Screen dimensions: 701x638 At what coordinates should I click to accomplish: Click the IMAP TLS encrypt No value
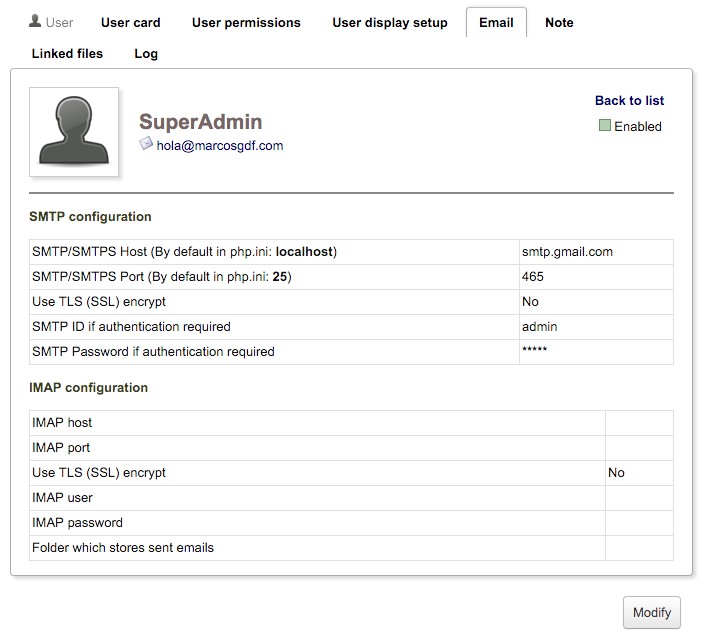click(x=616, y=473)
